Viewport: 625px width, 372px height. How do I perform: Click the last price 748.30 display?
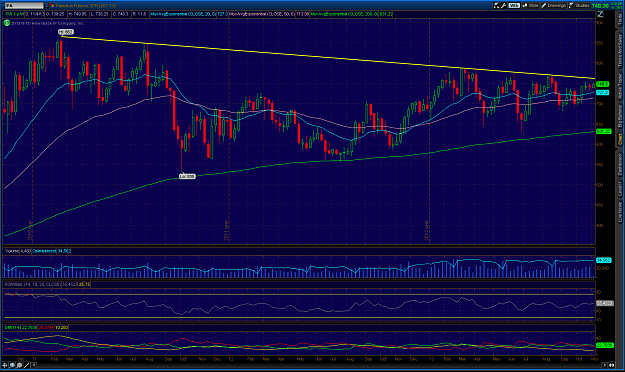[600, 6]
